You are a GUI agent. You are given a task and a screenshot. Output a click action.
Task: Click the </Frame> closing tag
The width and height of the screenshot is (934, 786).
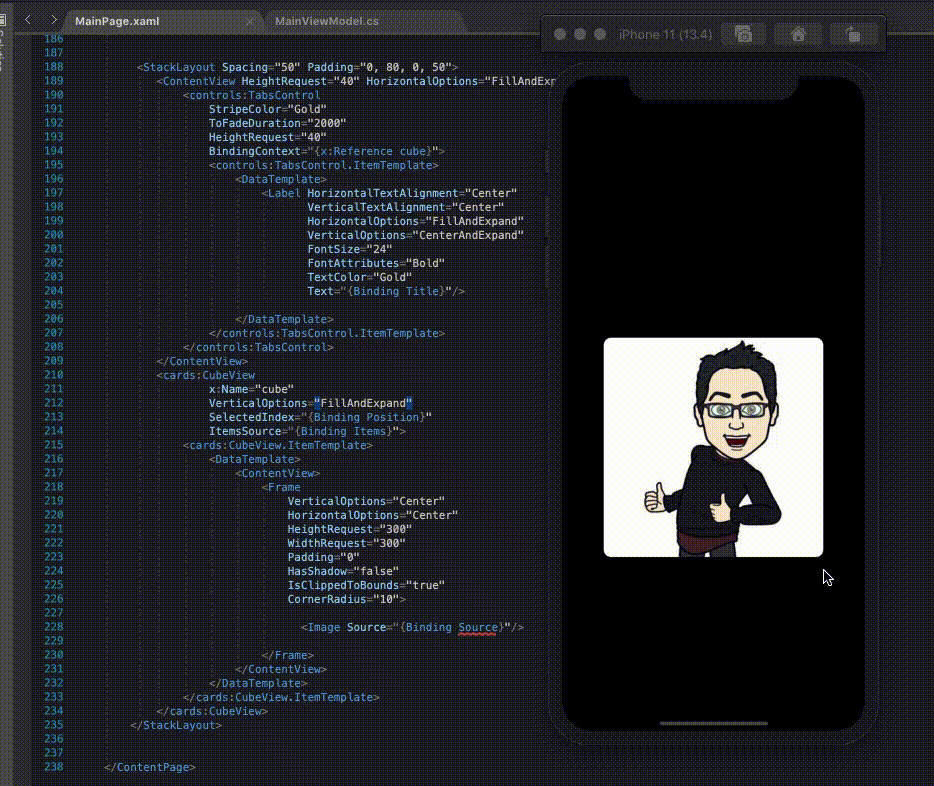287,655
